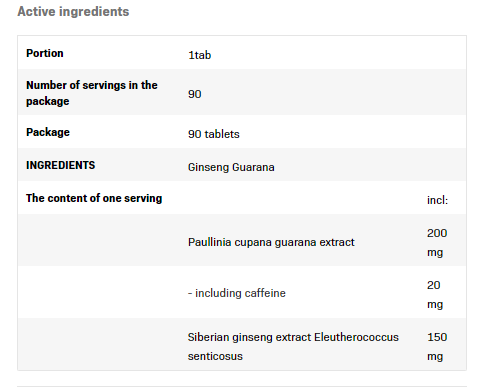Click the 150 mg ginseng amount

437,346
